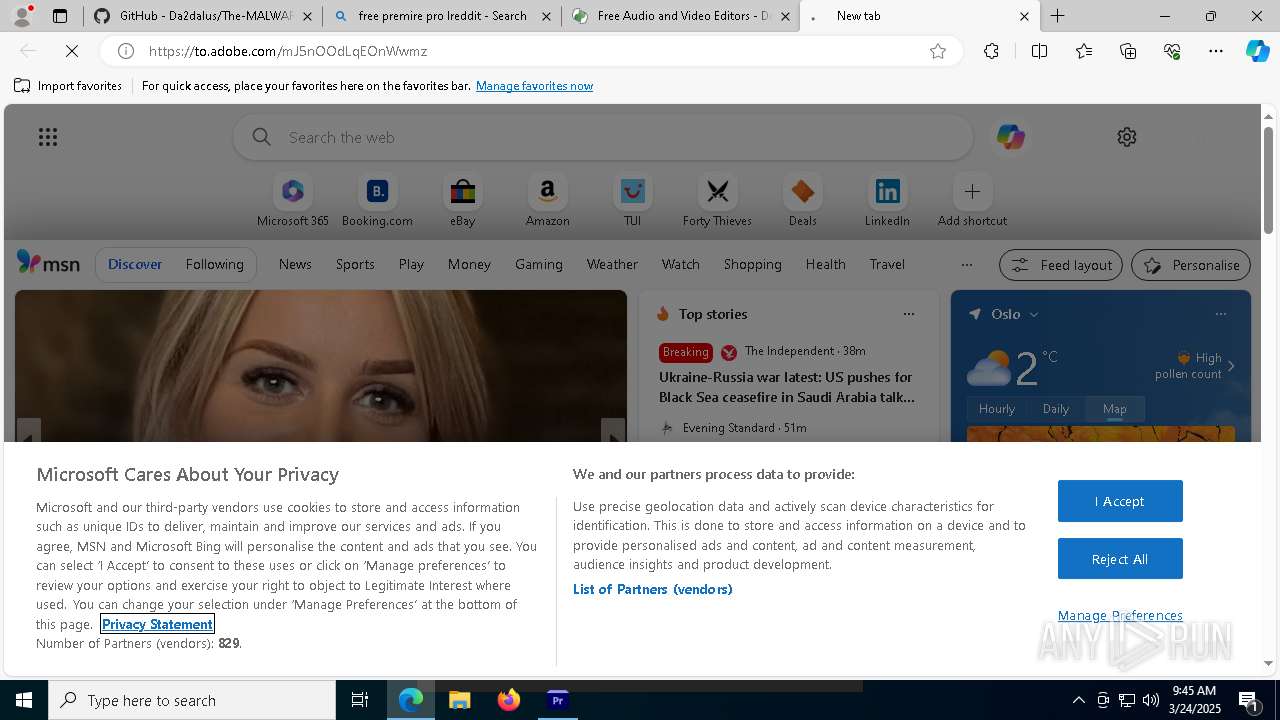
Task: Expand High pollen count arrow
Action: [1231, 366]
